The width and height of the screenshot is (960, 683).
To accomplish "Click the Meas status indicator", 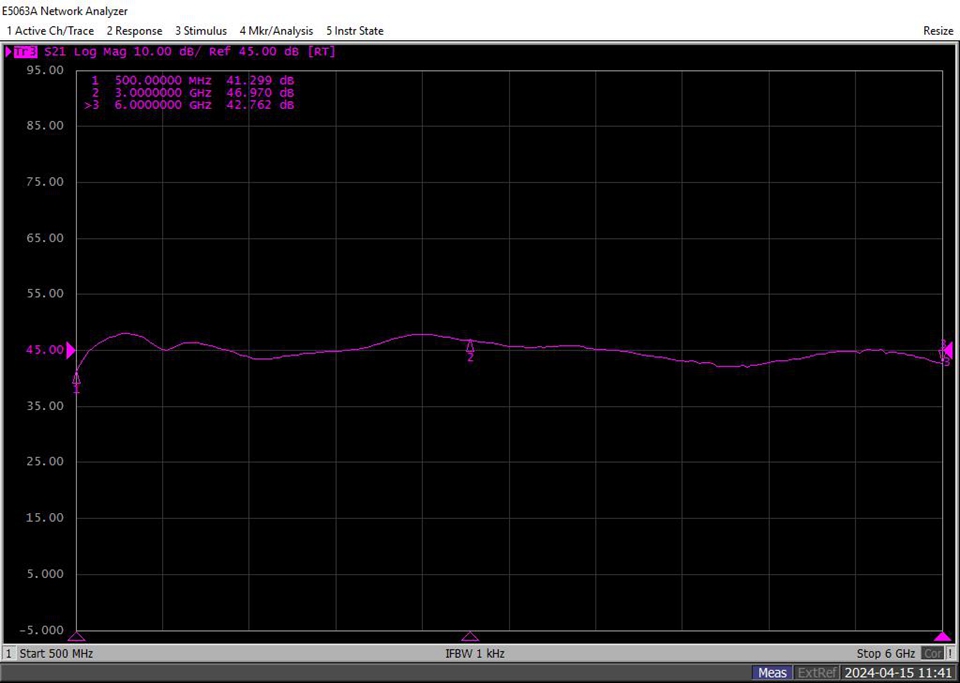I will [x=773, y=673].
